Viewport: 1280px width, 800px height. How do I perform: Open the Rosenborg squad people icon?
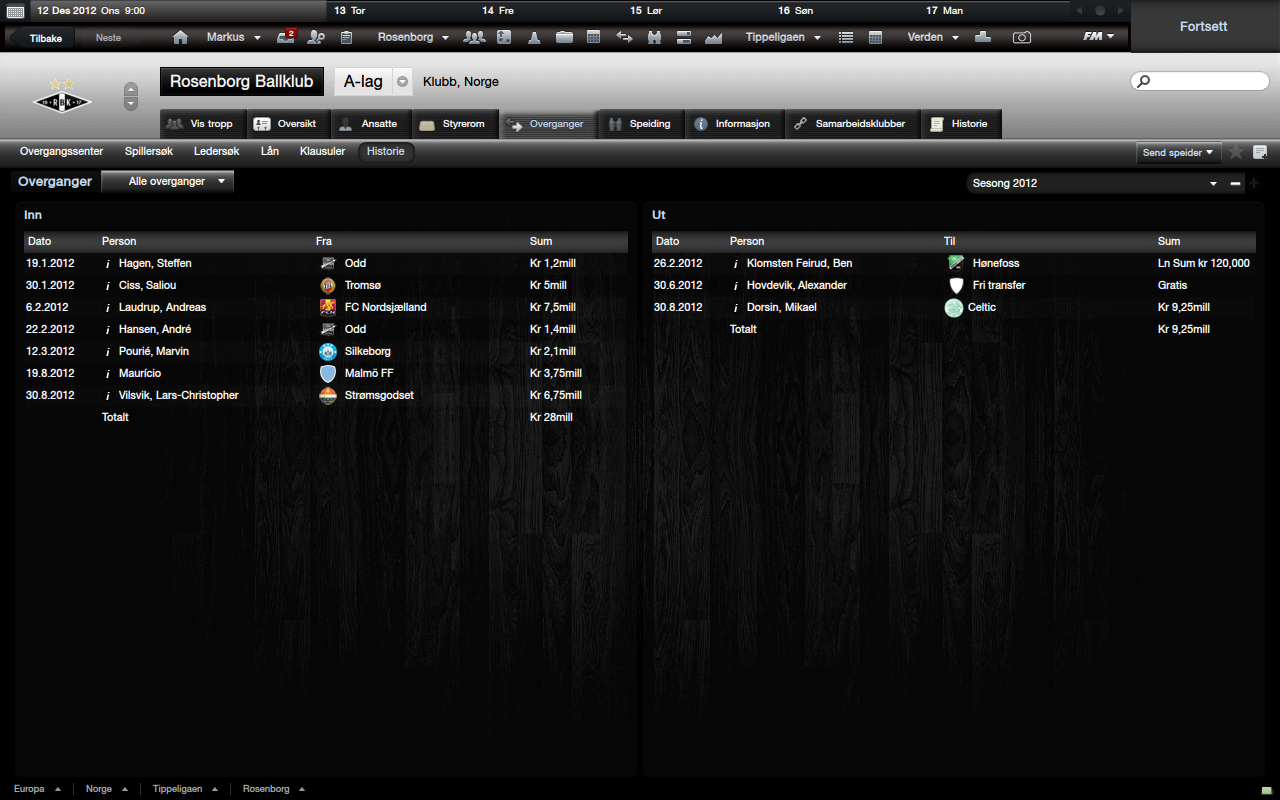click(474, 37)
